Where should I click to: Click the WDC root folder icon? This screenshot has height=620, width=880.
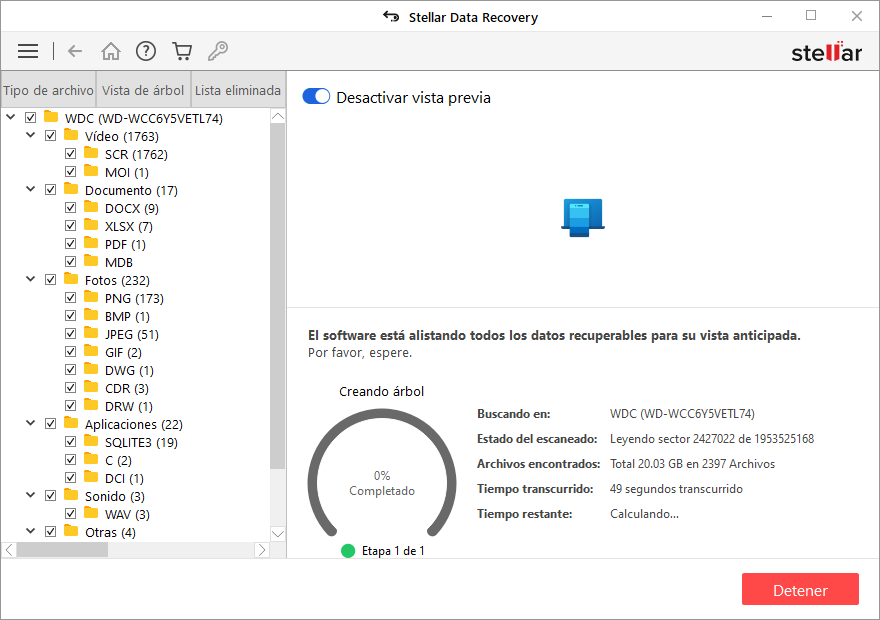click(x=51, y=117)
